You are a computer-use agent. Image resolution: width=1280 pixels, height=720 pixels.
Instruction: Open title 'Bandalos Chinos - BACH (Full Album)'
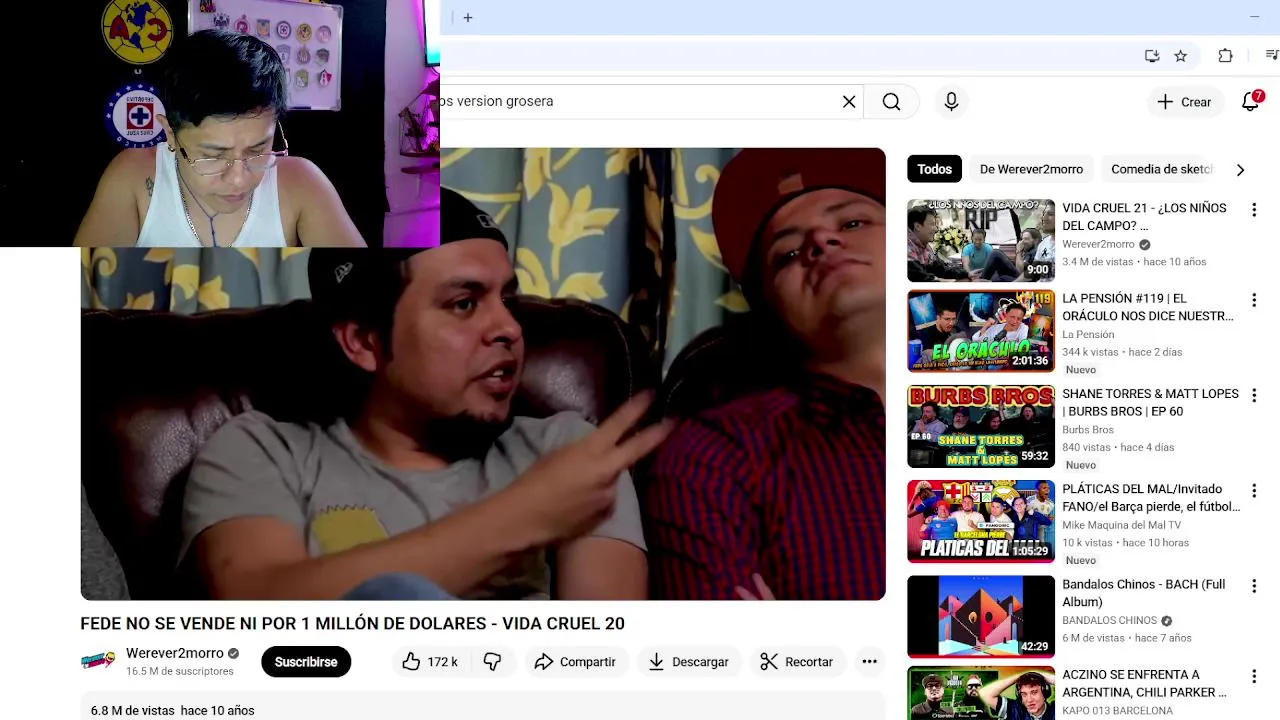coord(1143,593)
